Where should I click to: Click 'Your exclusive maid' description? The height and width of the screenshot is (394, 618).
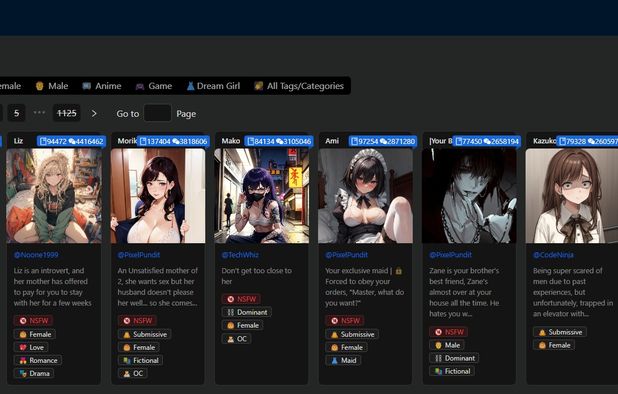(365, 287)
